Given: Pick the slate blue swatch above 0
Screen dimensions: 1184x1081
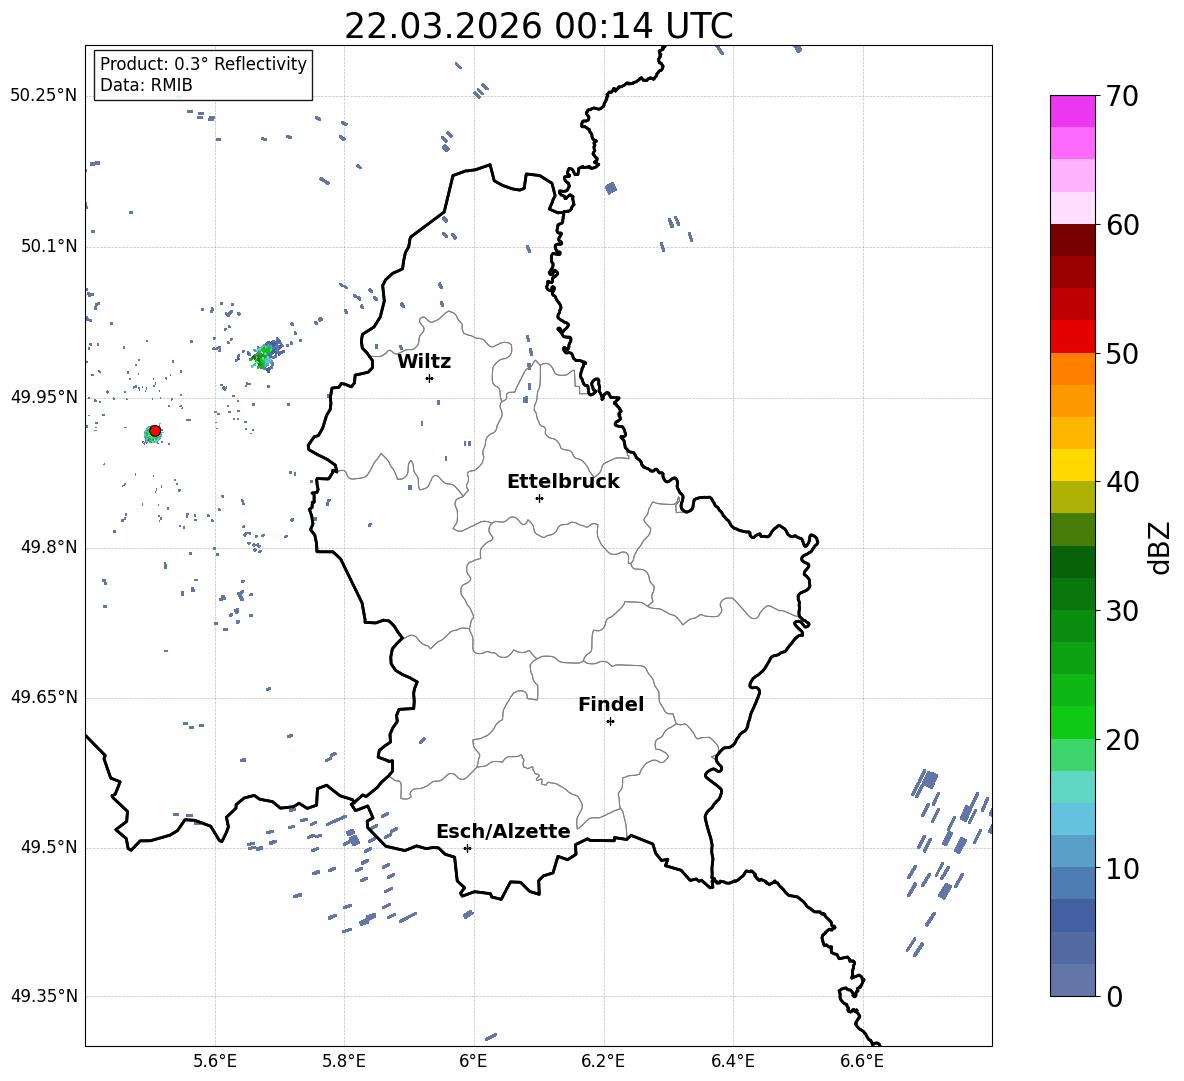Looking at the screenshot, I should click(1072, 980).
